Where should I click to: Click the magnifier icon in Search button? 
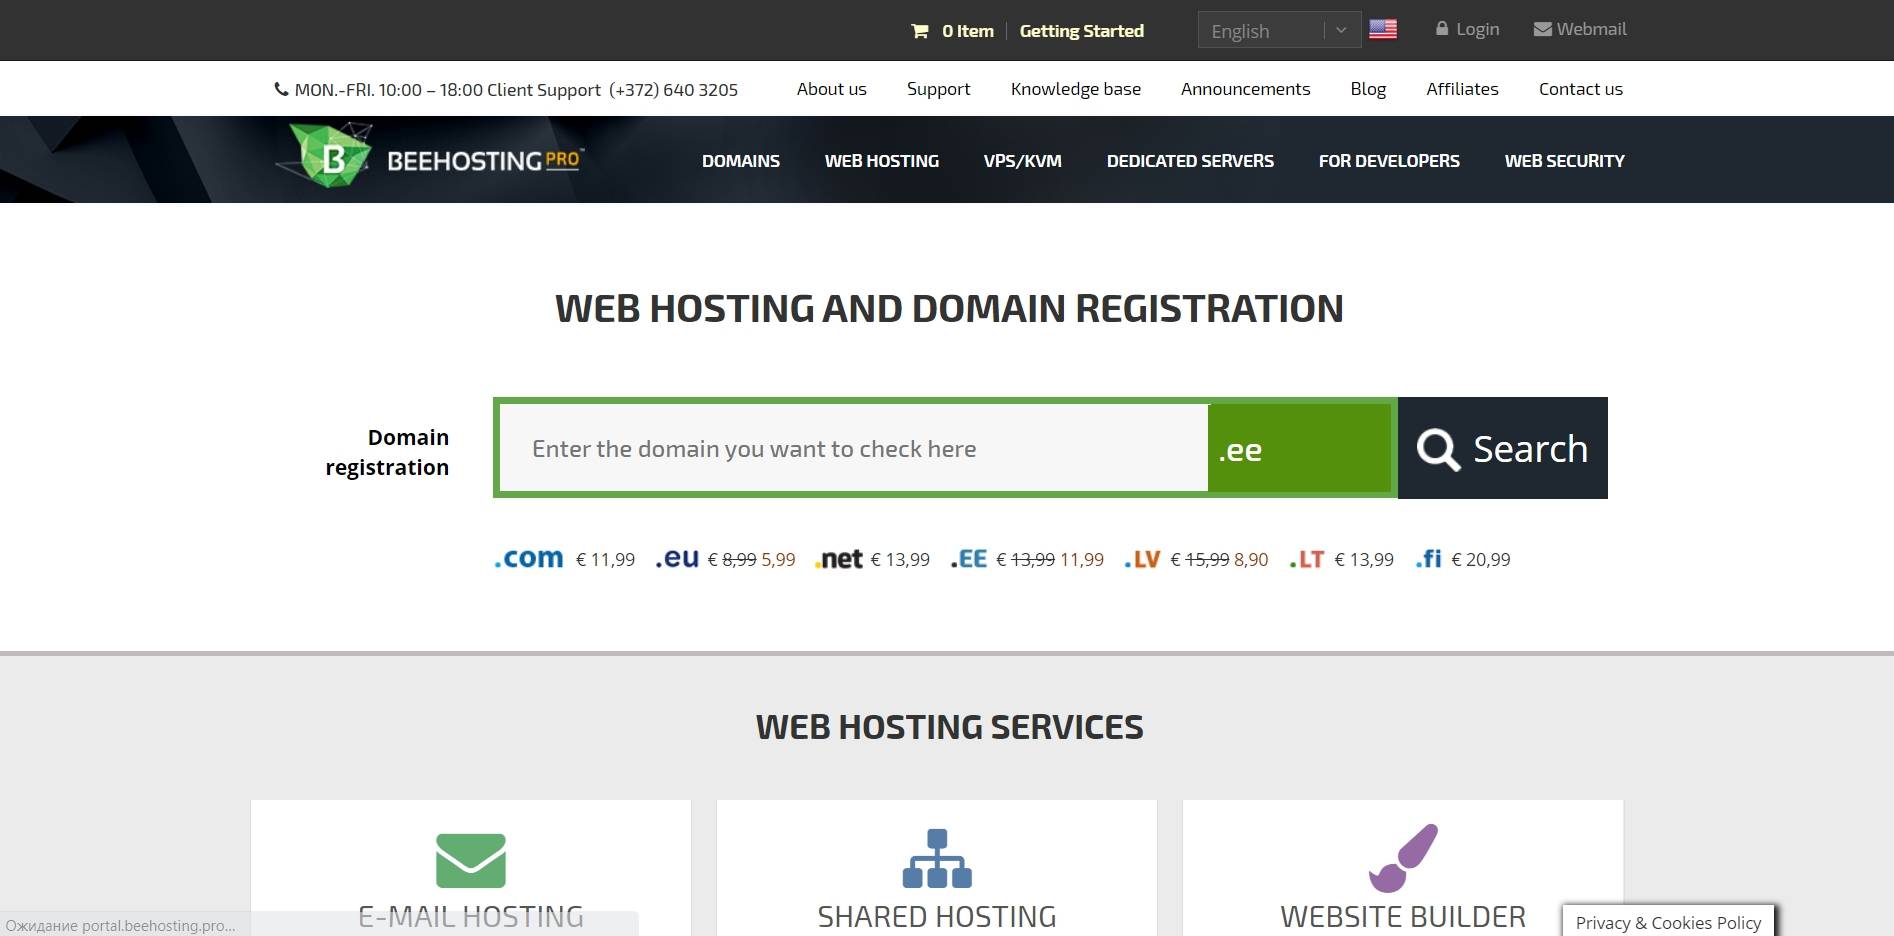(x=1438, y=449)
